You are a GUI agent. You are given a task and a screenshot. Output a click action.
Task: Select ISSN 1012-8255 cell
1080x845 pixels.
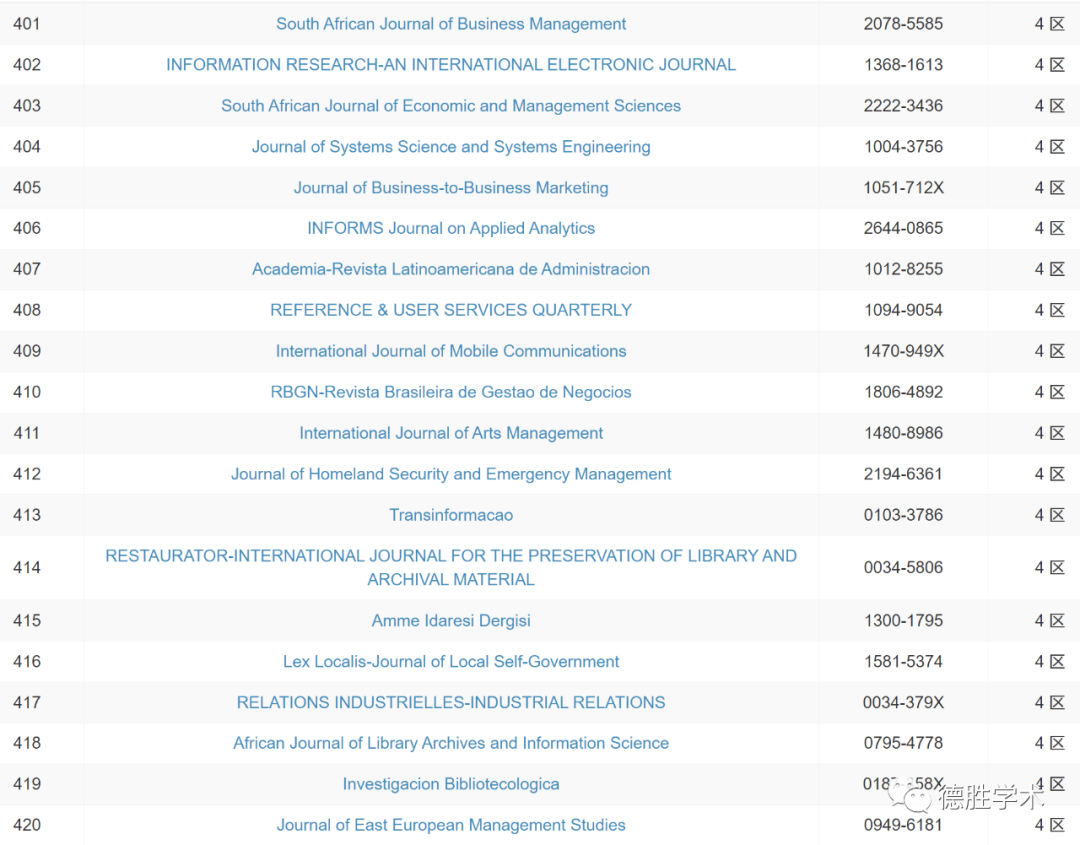click(x=903, y=269)
